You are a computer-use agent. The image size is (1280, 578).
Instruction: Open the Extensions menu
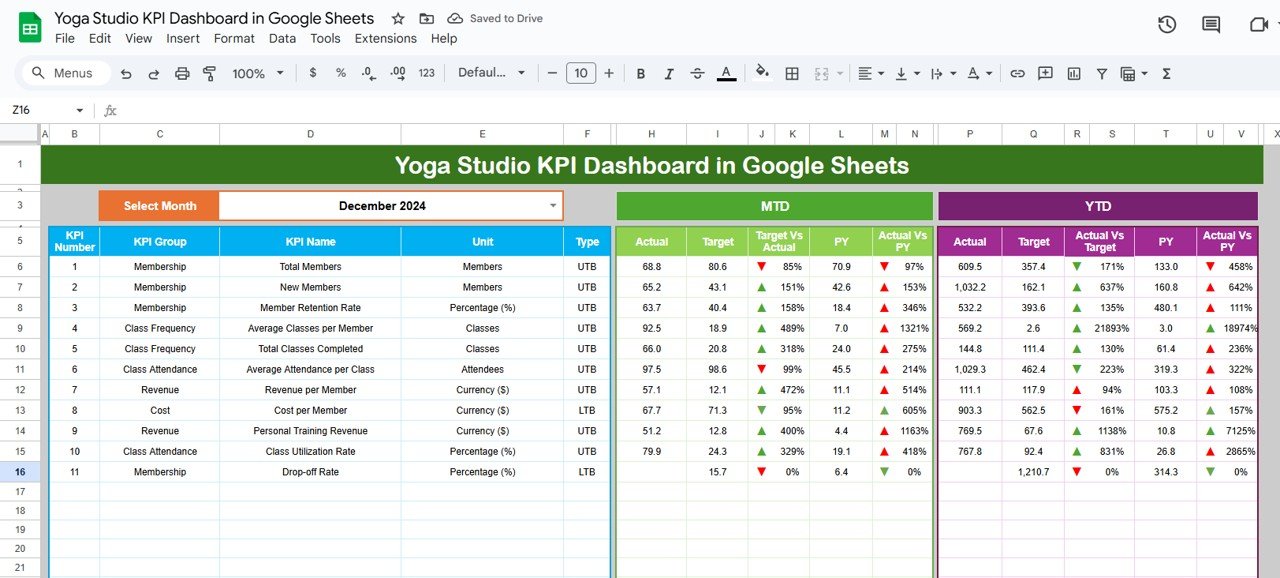(385, 38)
